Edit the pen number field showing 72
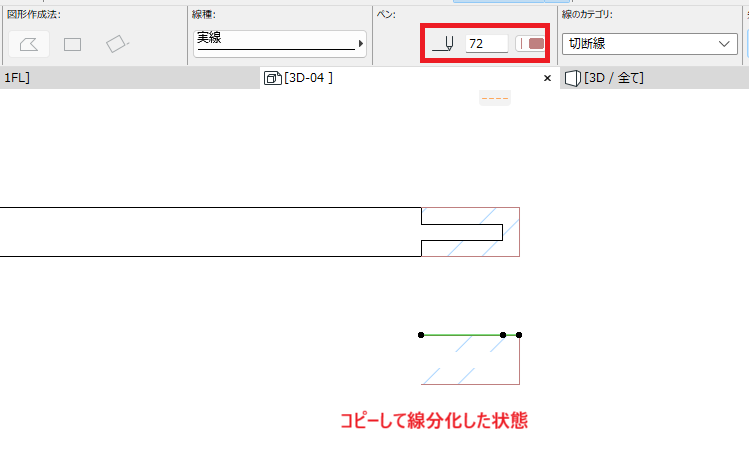The height and width of the screenshot is (472, 749). coord(486,44)
